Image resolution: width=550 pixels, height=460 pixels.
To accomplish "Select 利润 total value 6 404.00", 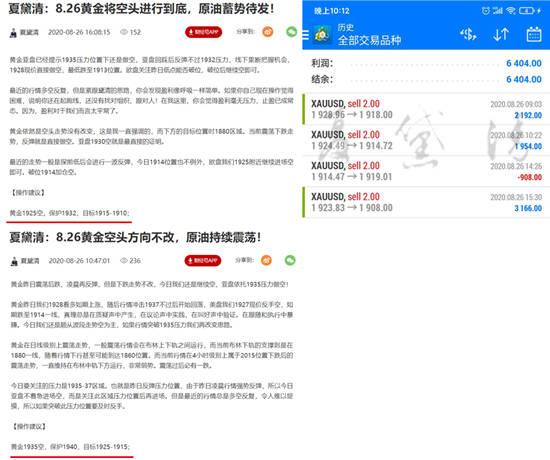I will (x=524, y=63).
